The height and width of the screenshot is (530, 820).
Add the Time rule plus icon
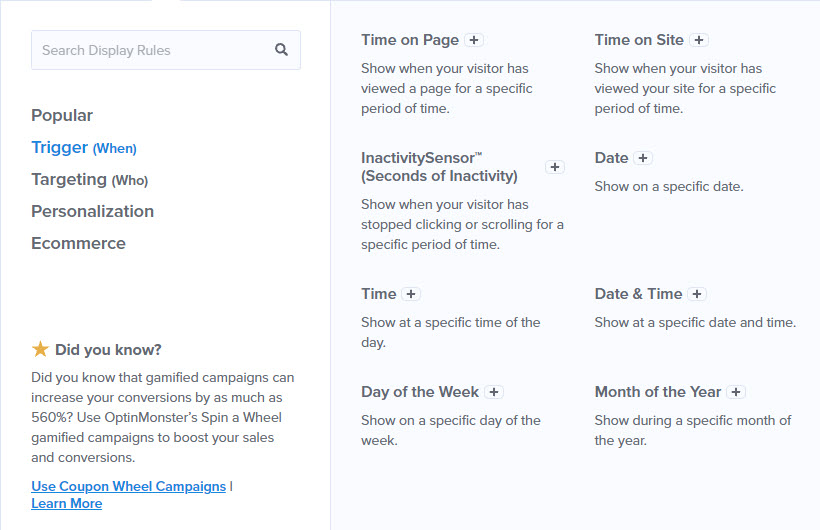(x=411, y=294)
